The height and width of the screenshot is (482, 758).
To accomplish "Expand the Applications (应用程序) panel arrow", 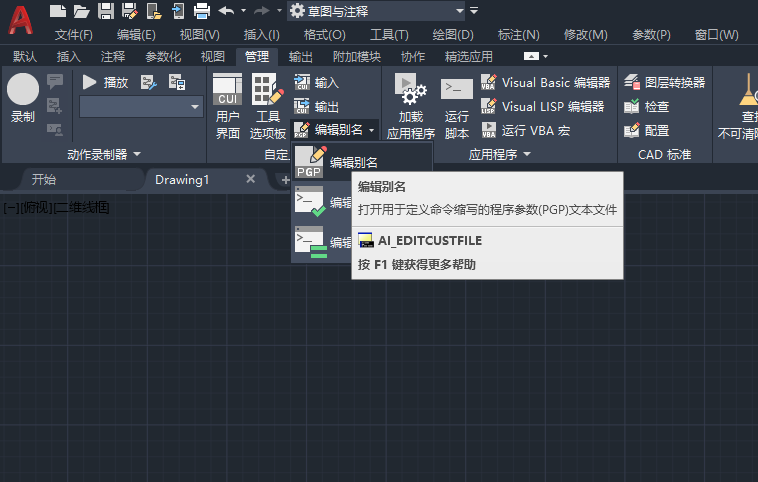I will tap(527, 154).
